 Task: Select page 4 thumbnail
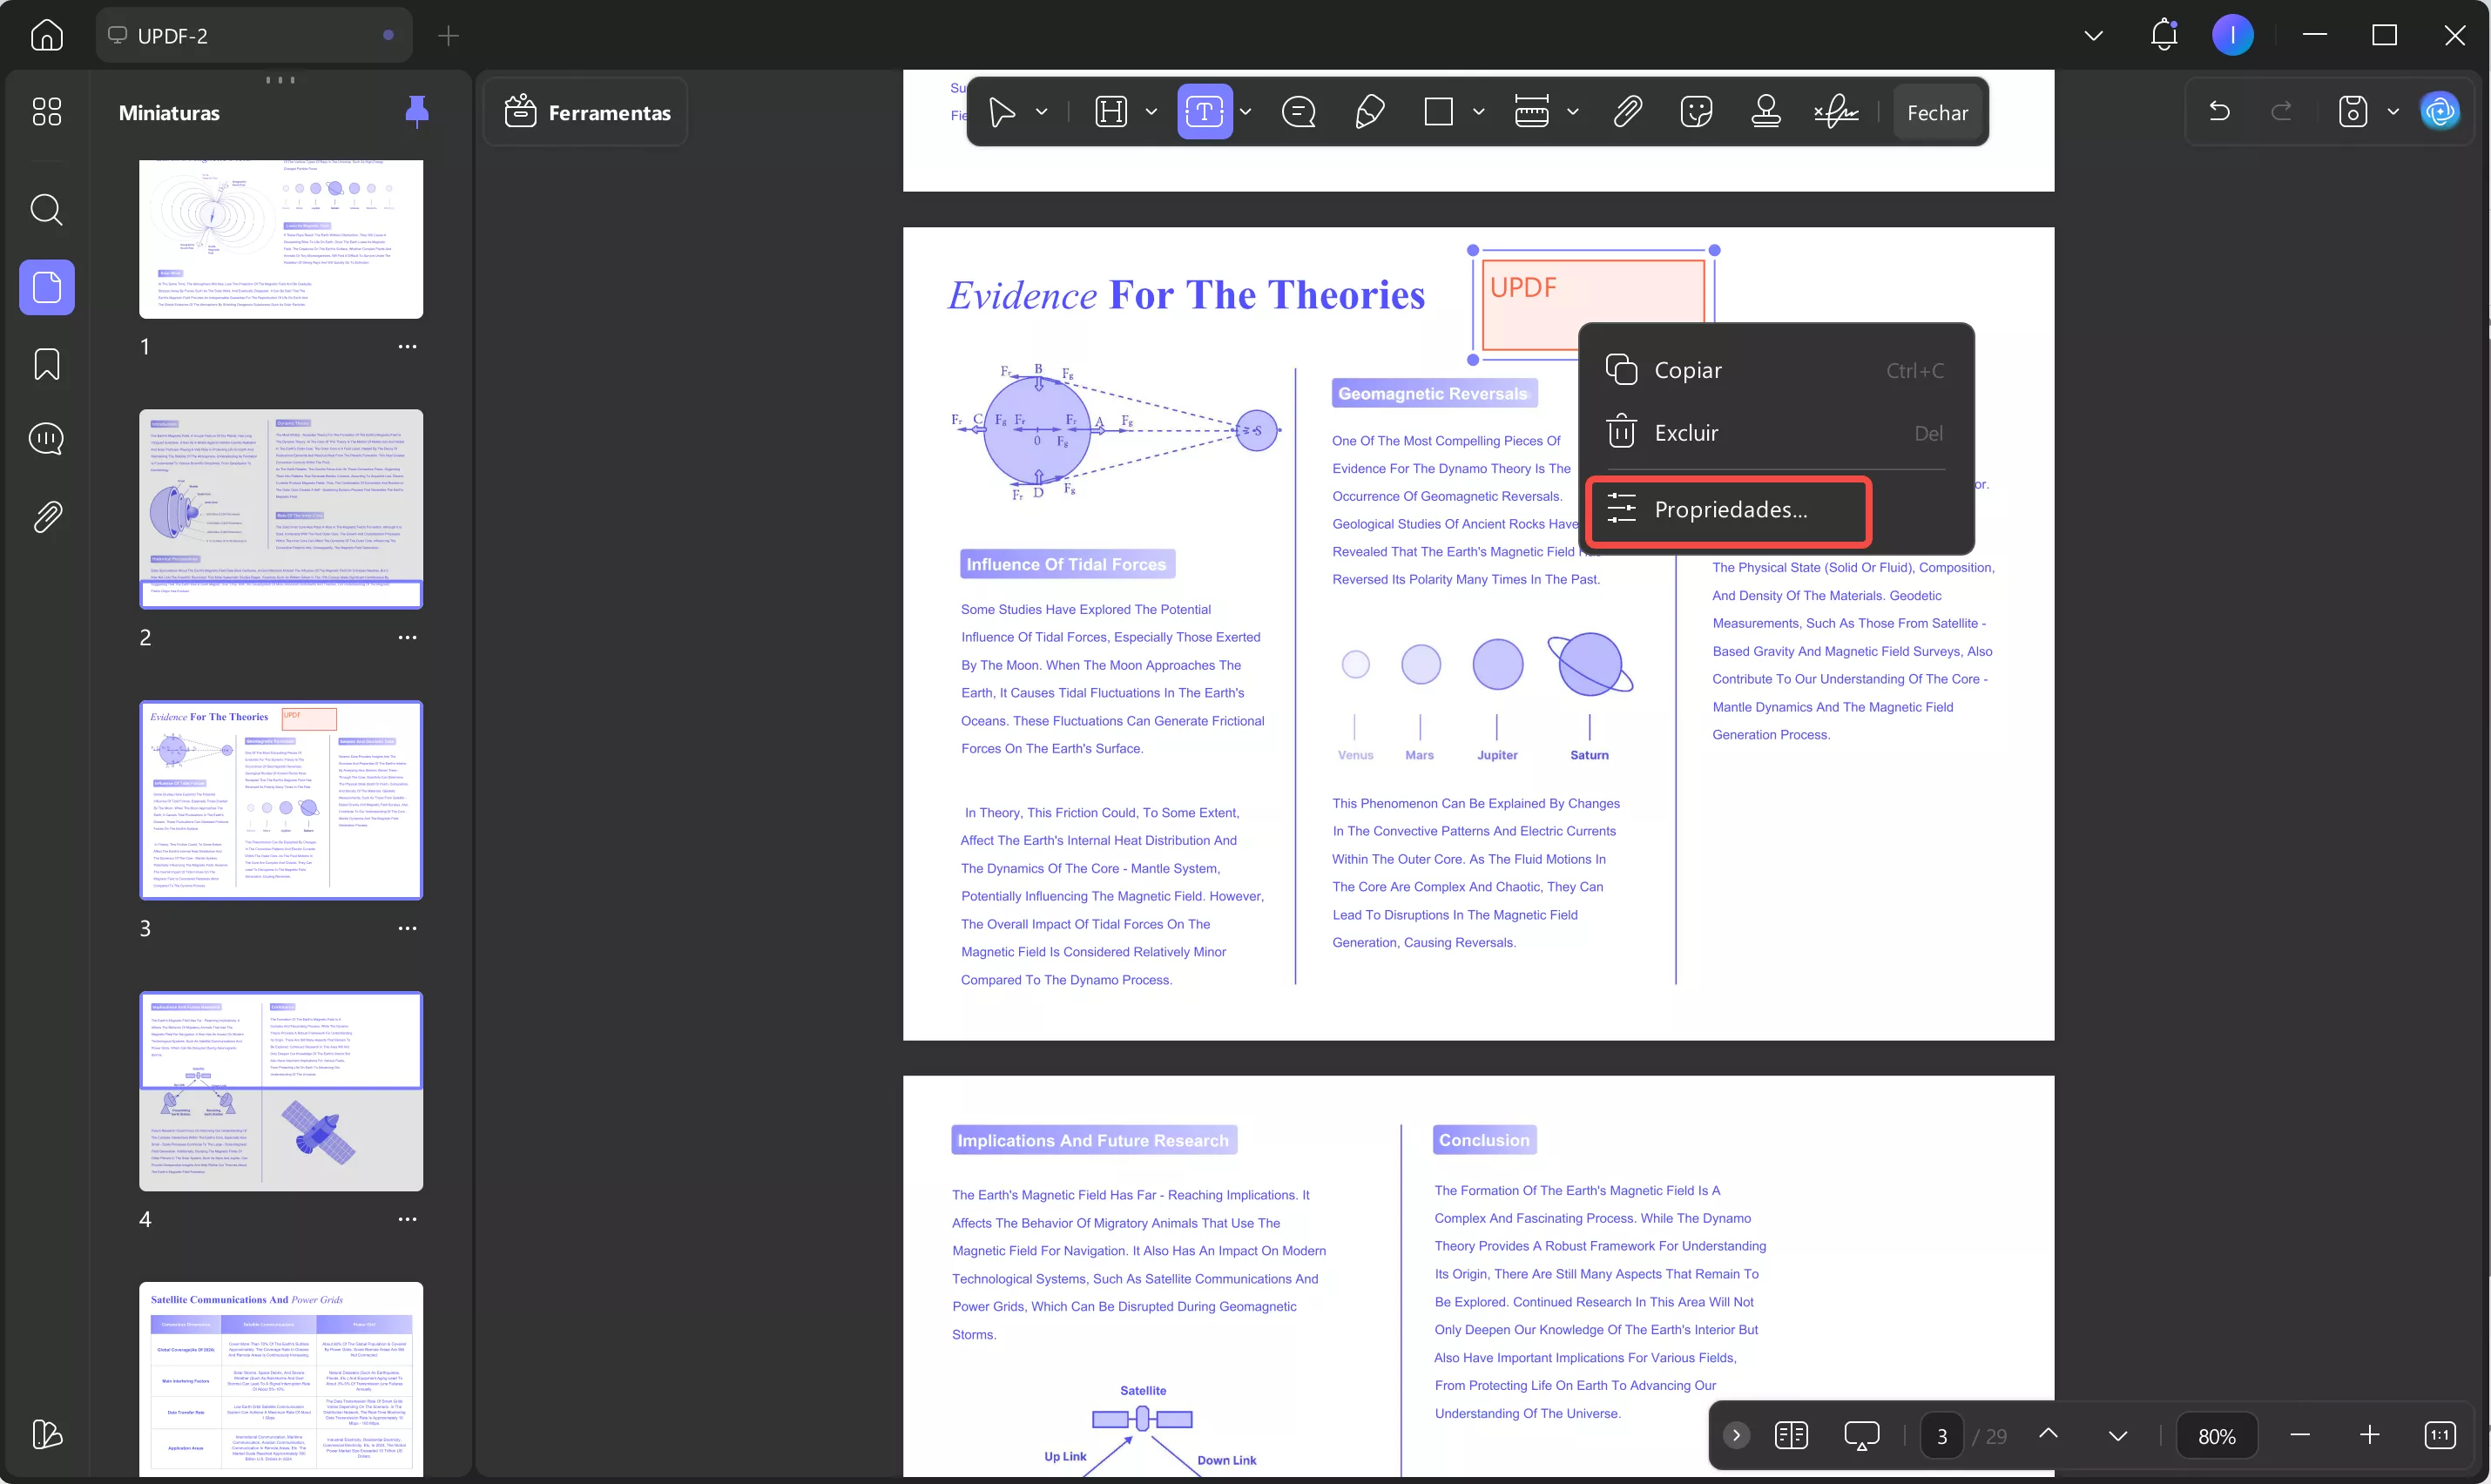(281, 1090)
